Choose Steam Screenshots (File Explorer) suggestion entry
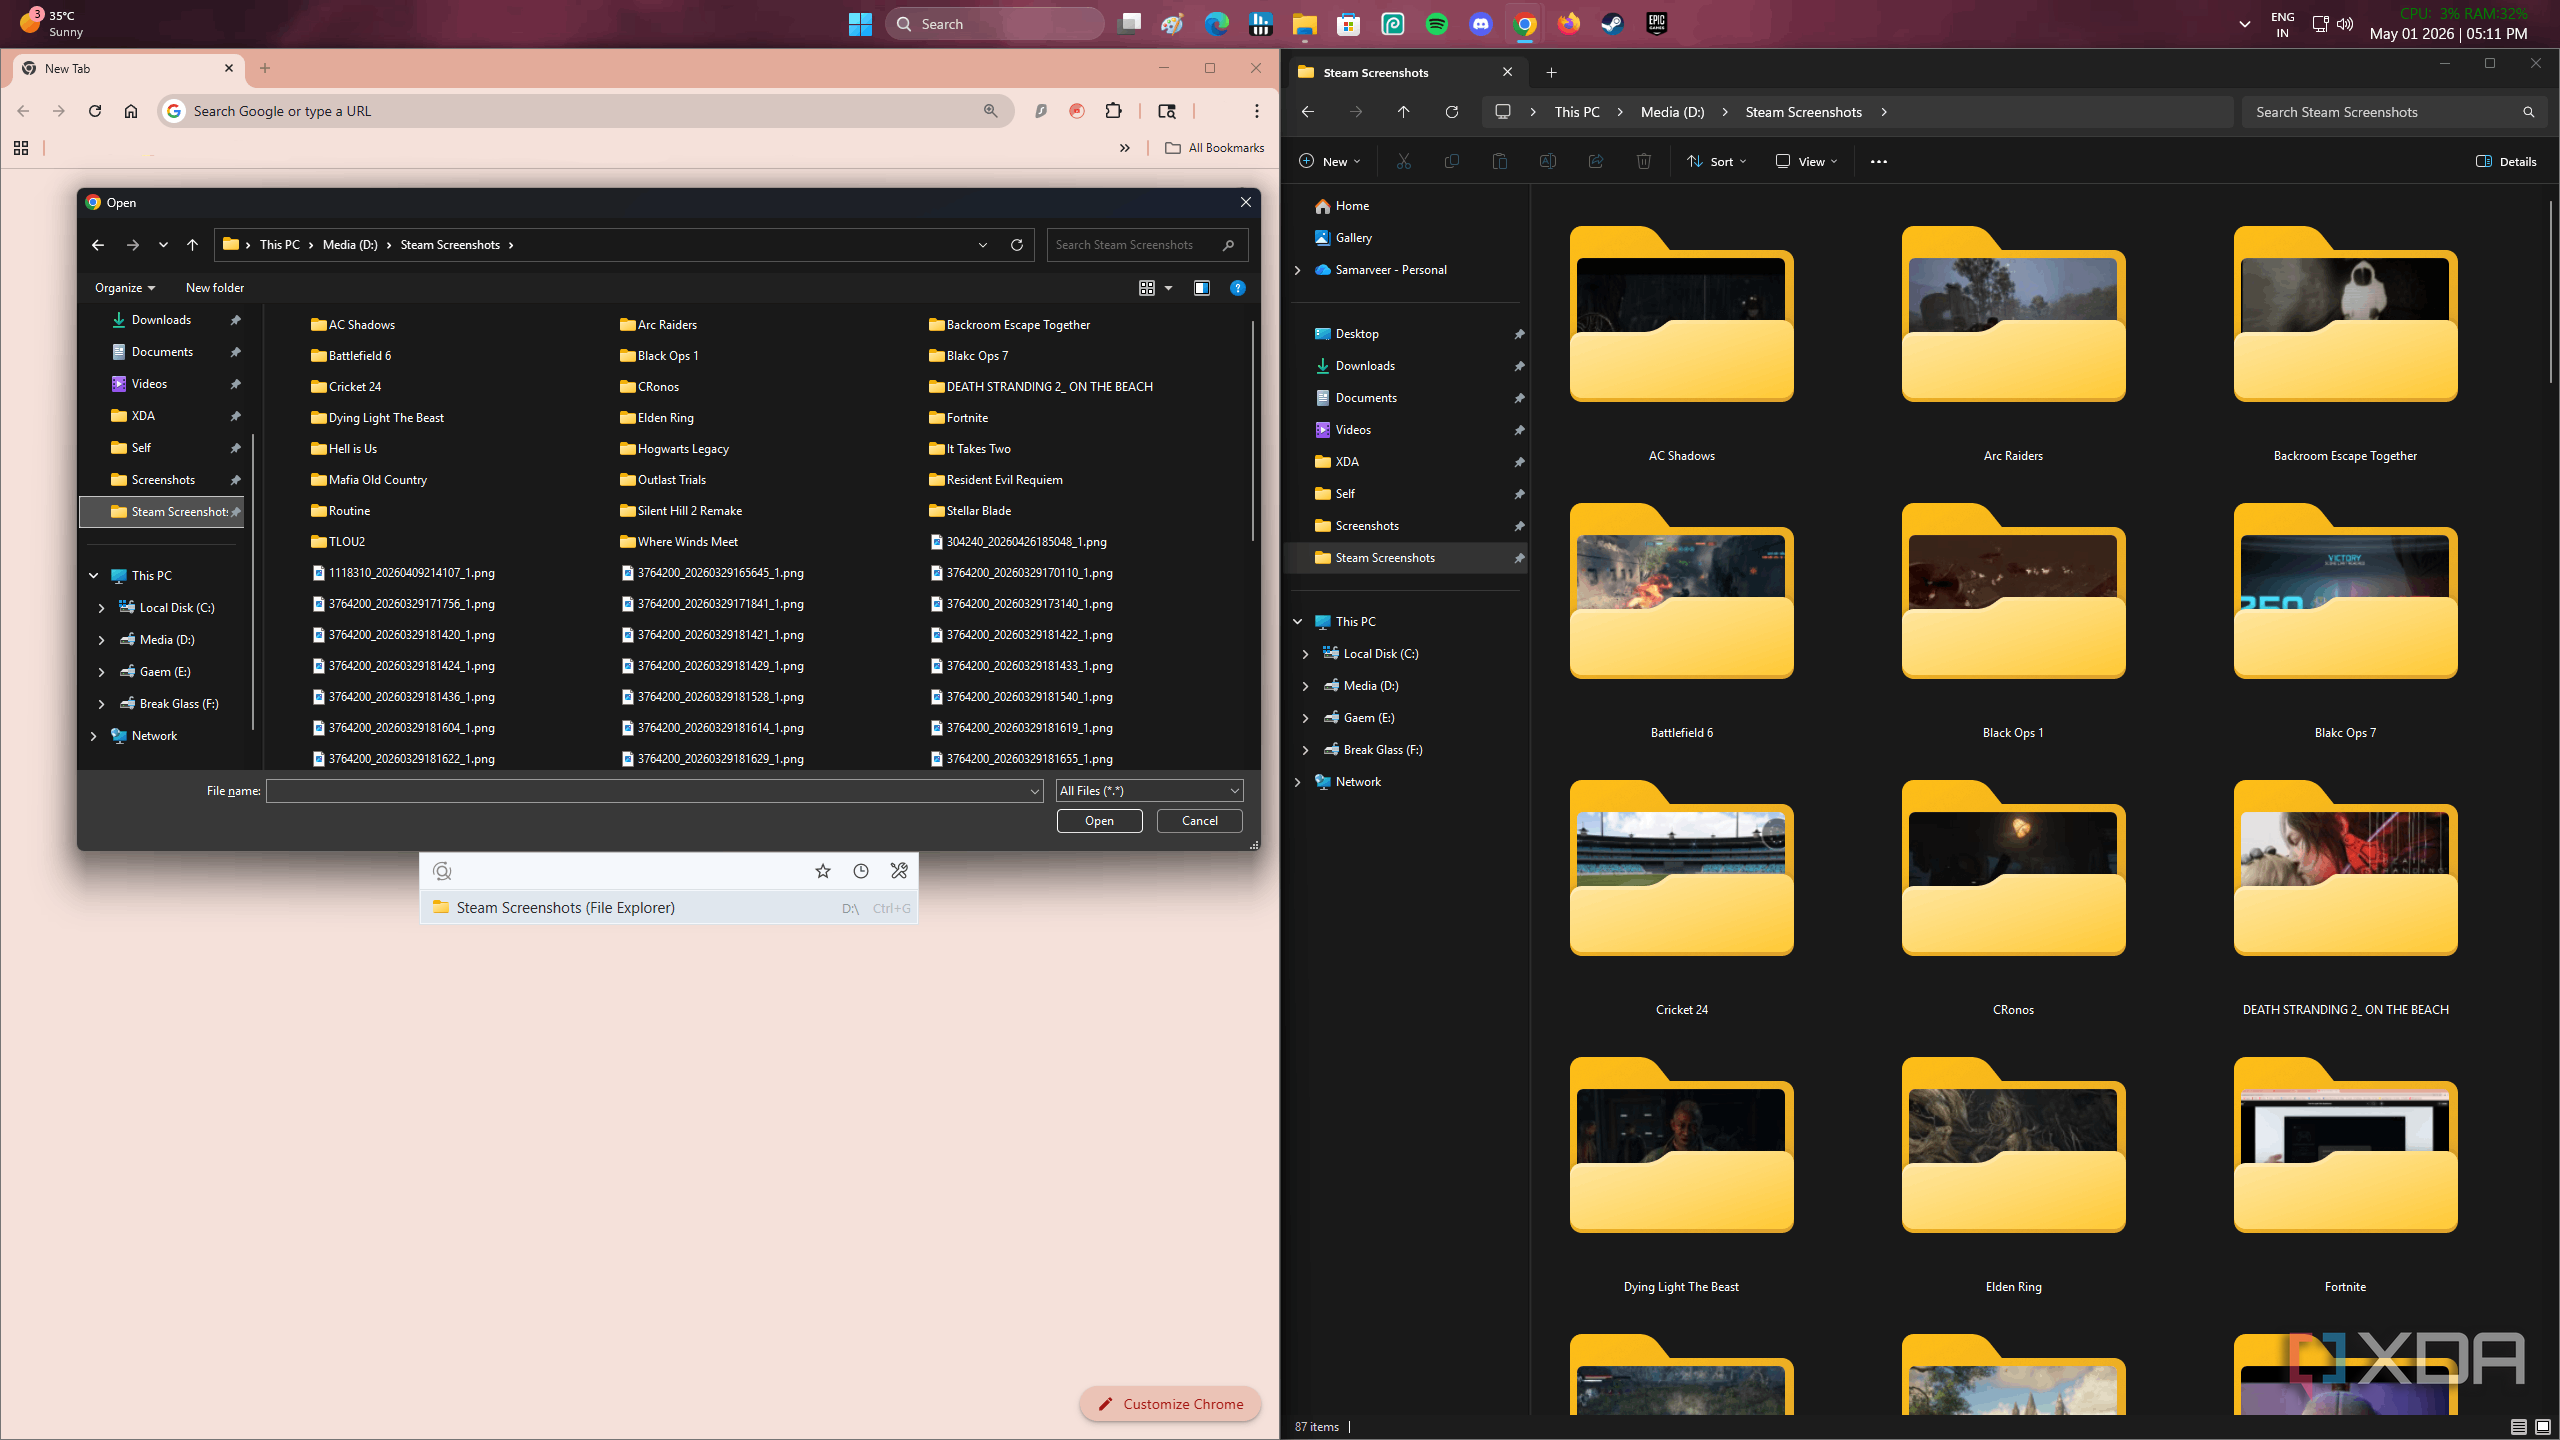This screenshot has width=2560, height=1440. click(668, 908)
